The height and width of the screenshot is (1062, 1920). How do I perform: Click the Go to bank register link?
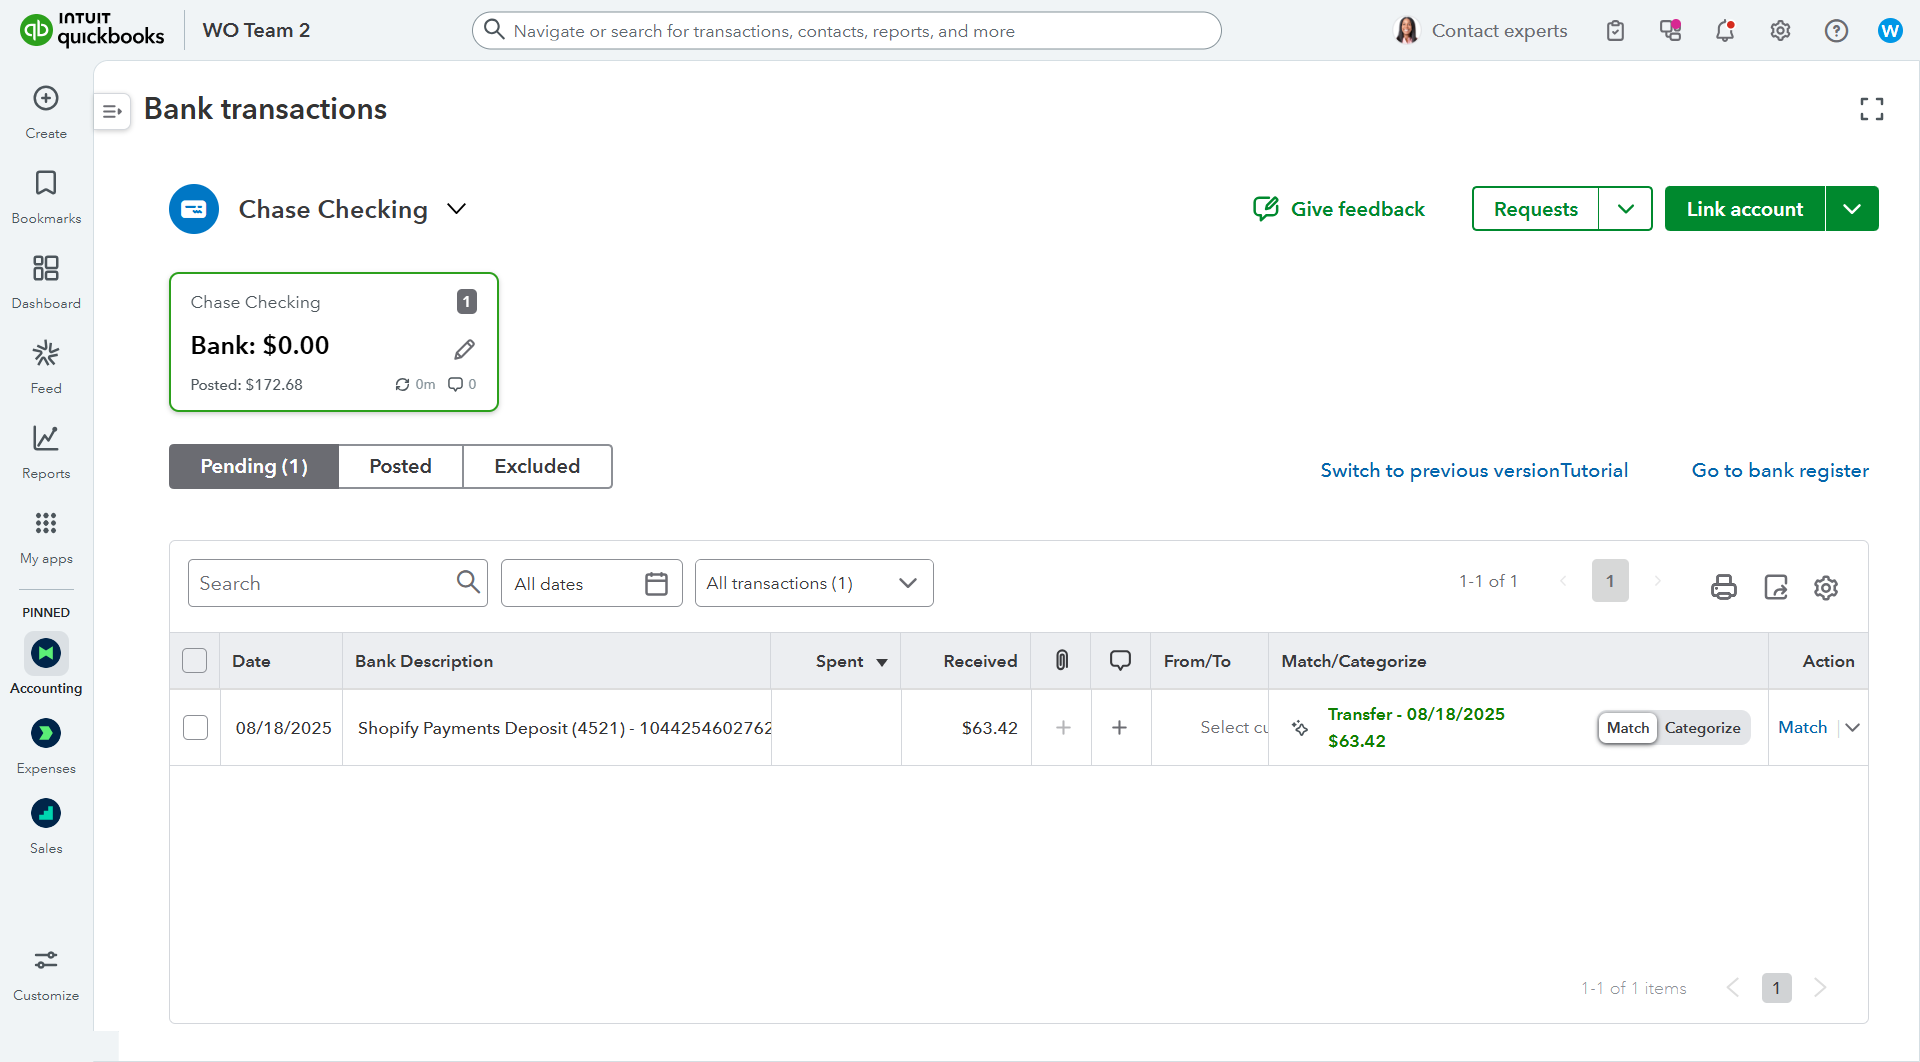tap(1779, 471)
